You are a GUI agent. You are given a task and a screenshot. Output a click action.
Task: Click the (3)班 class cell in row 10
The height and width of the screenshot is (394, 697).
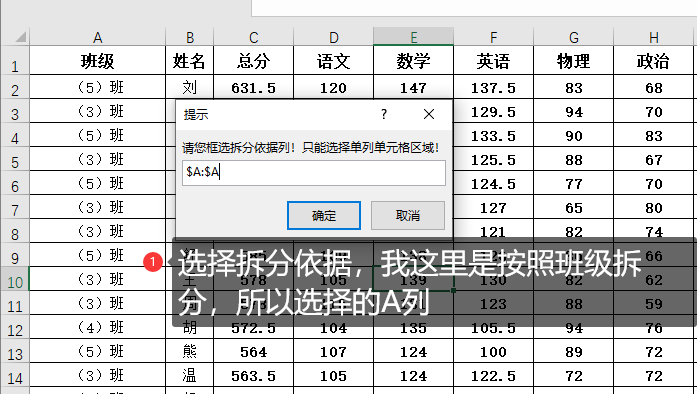(x=98, y=280)
